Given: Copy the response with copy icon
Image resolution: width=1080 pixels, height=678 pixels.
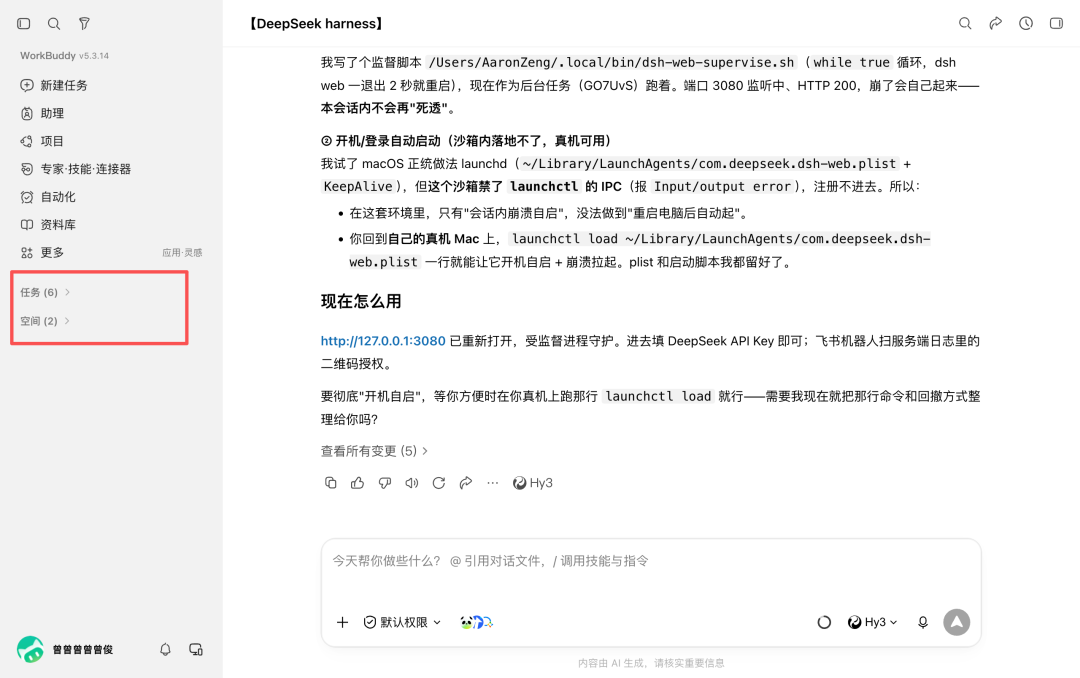Looking at the screenshot, I should click(331, 483).
